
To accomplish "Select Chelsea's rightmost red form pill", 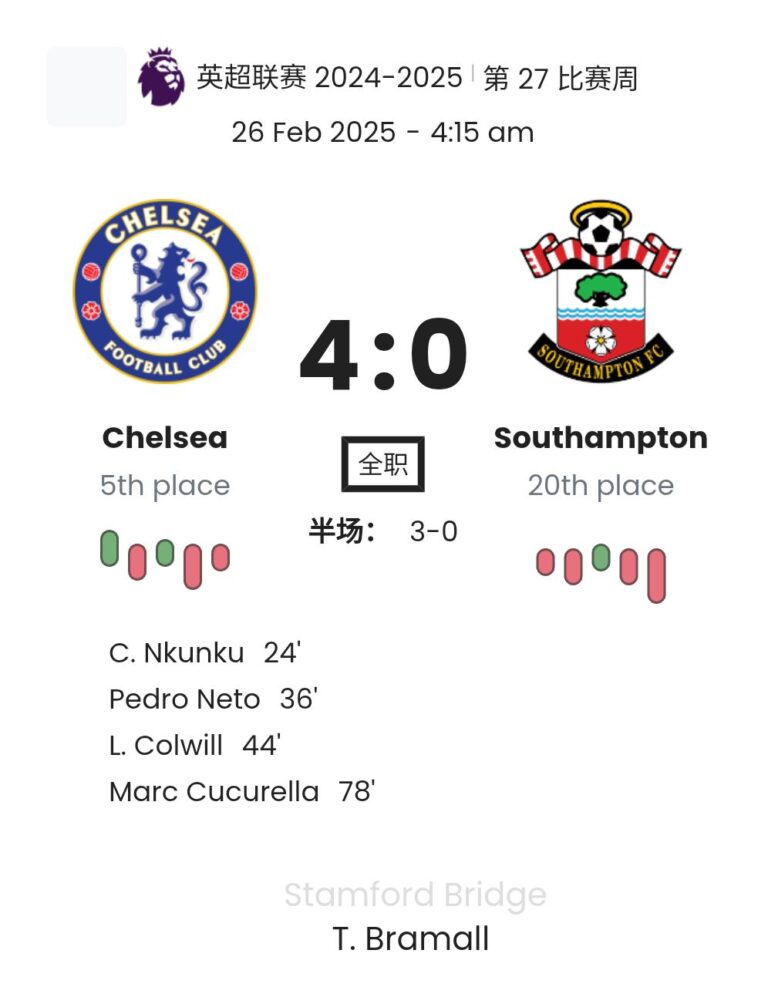I will 220,557.
